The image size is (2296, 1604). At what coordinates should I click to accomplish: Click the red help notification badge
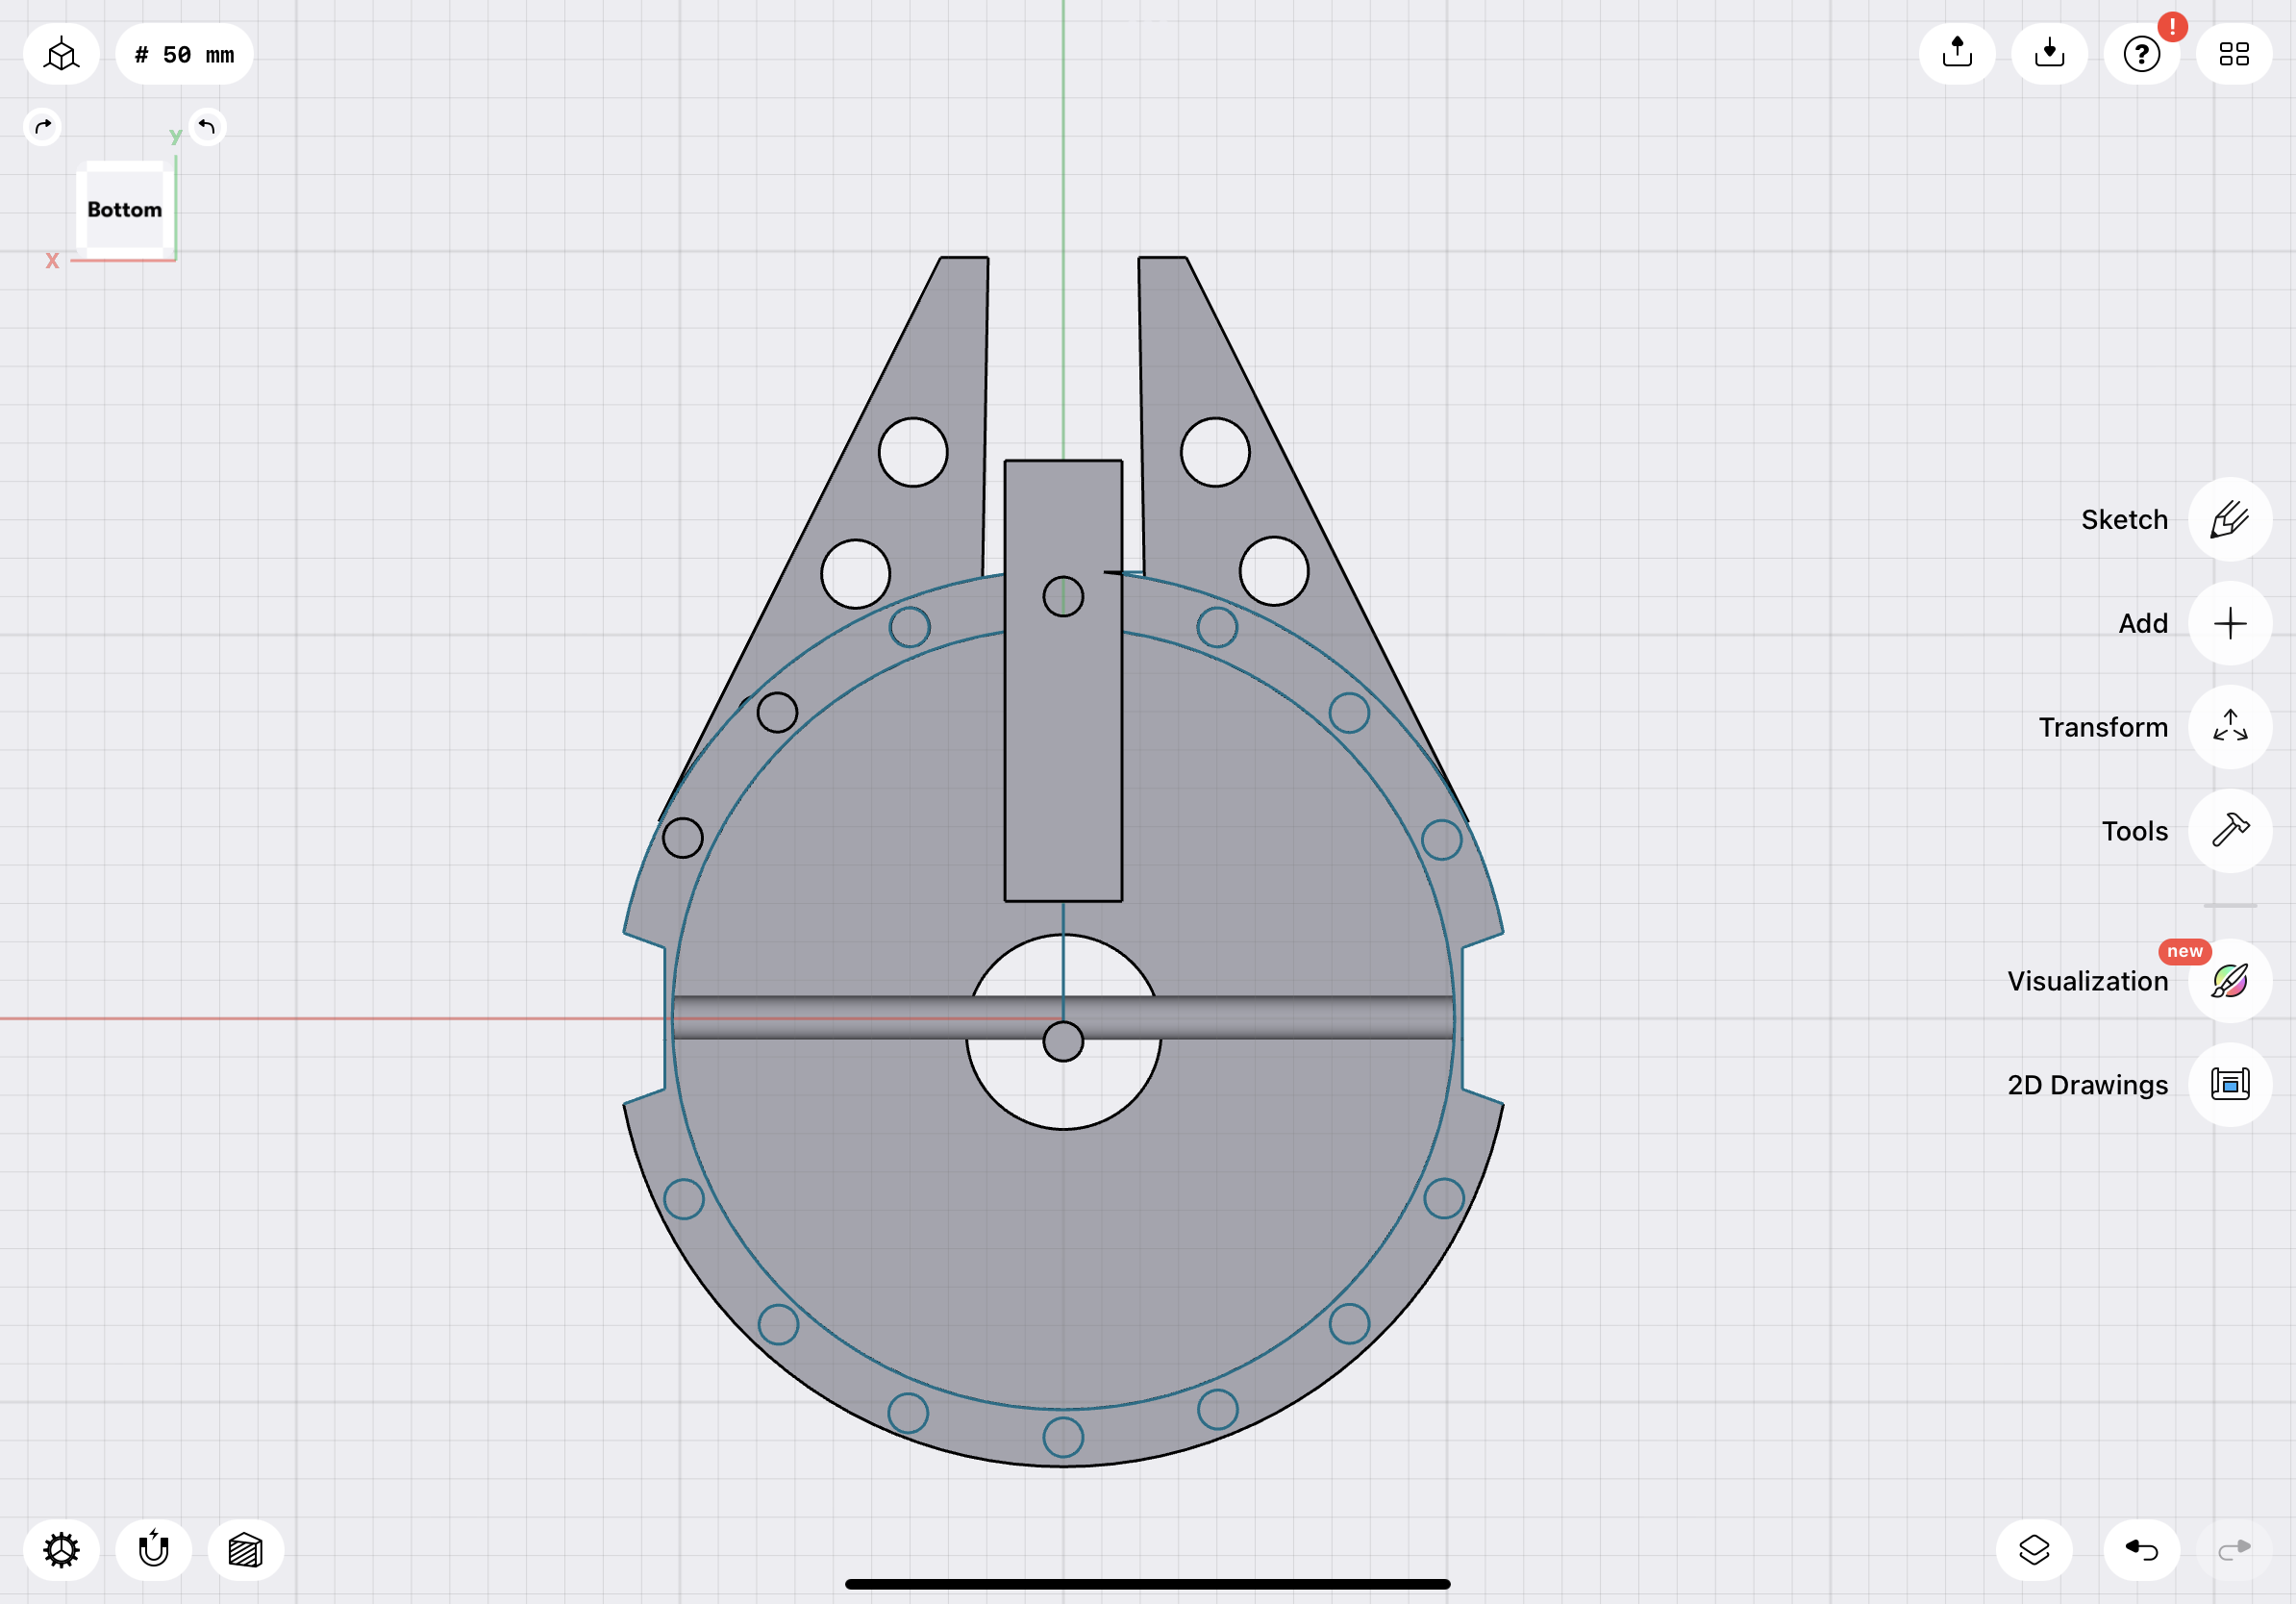coord(2172,27)
